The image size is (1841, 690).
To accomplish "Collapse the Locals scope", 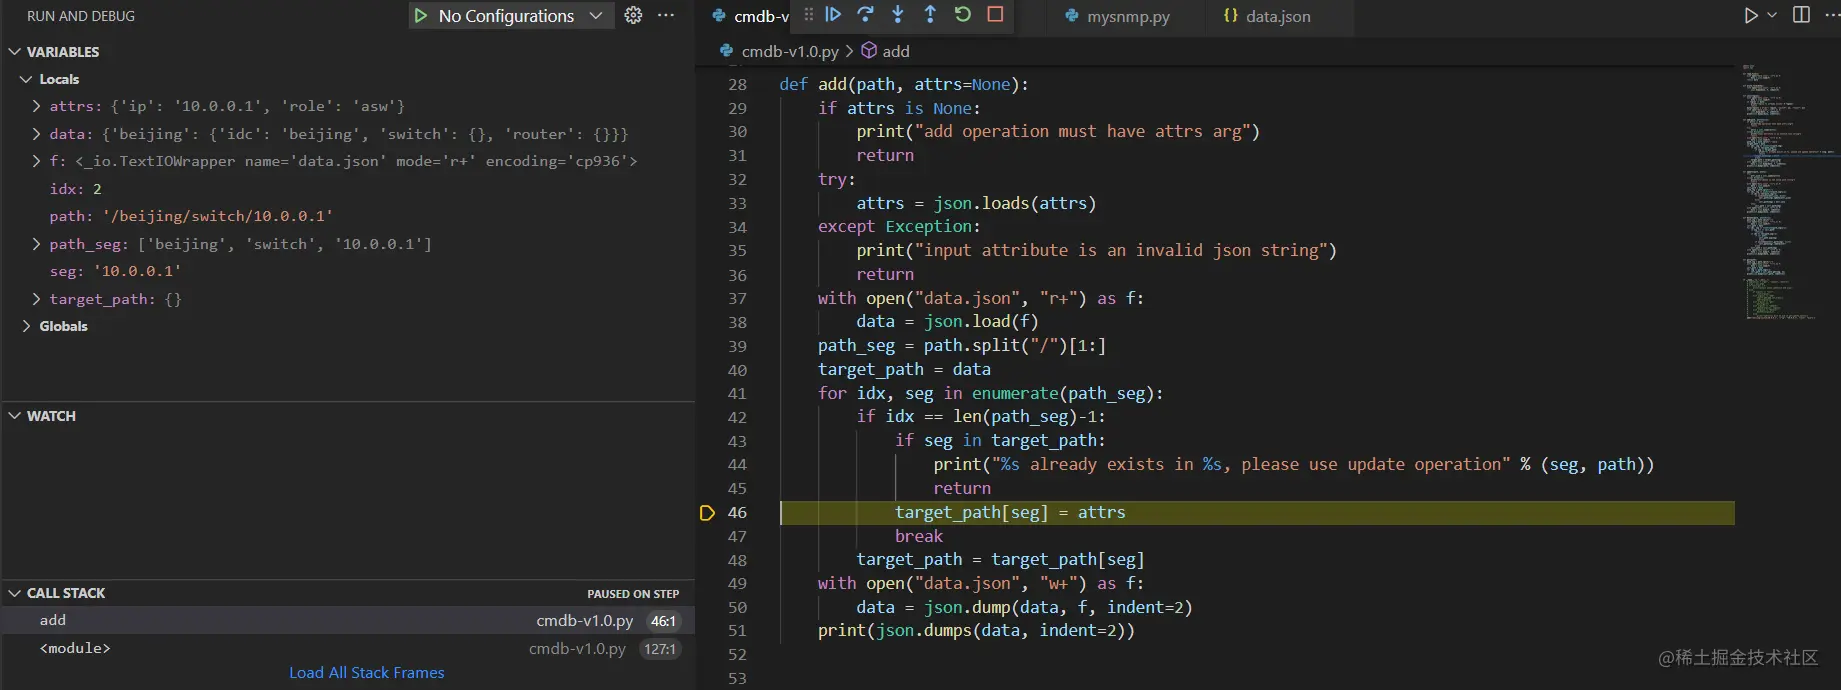I will (x=26, y=79).
